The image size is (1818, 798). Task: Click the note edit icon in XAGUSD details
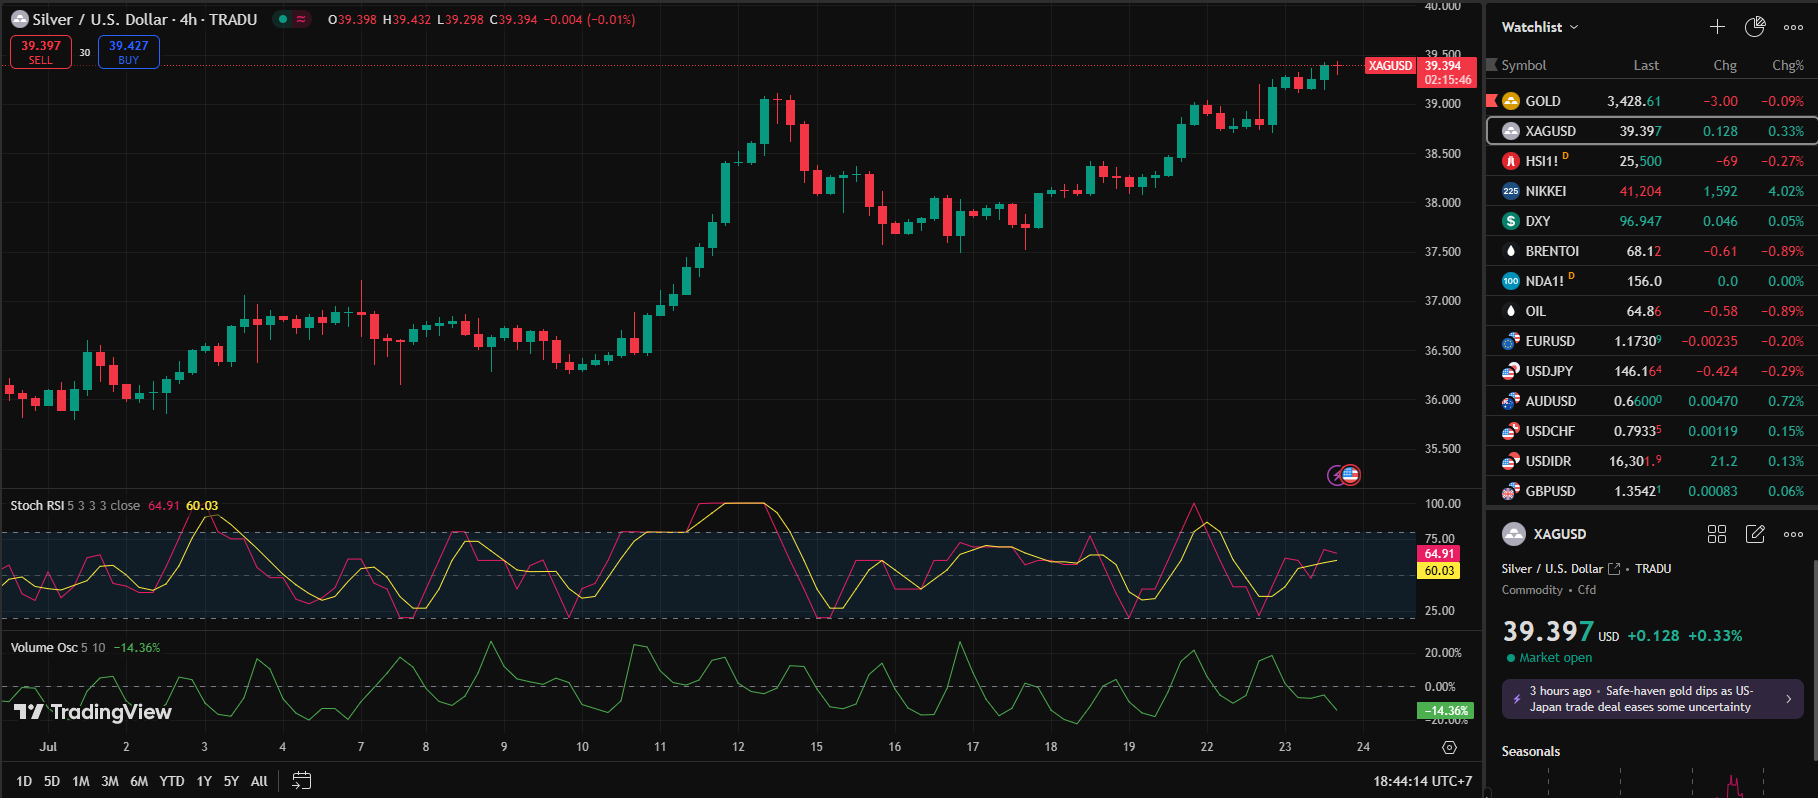tap(1755, 534)
